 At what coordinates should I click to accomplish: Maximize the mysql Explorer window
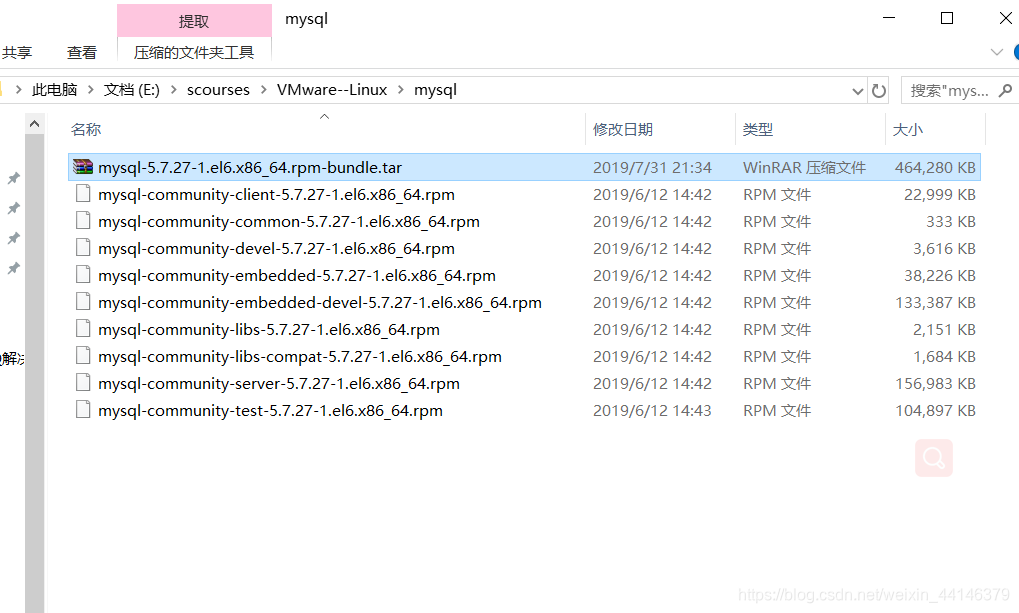(947, 18)
